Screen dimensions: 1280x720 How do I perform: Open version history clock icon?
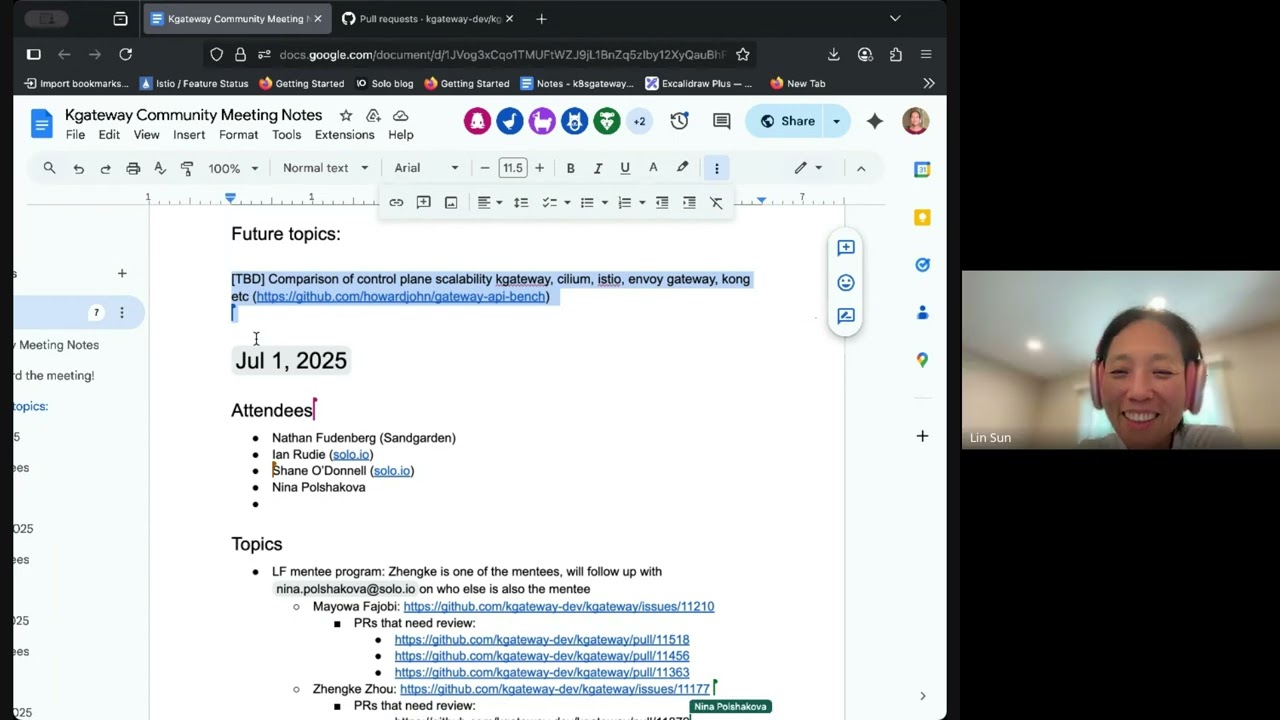click(x=679, y=121)
